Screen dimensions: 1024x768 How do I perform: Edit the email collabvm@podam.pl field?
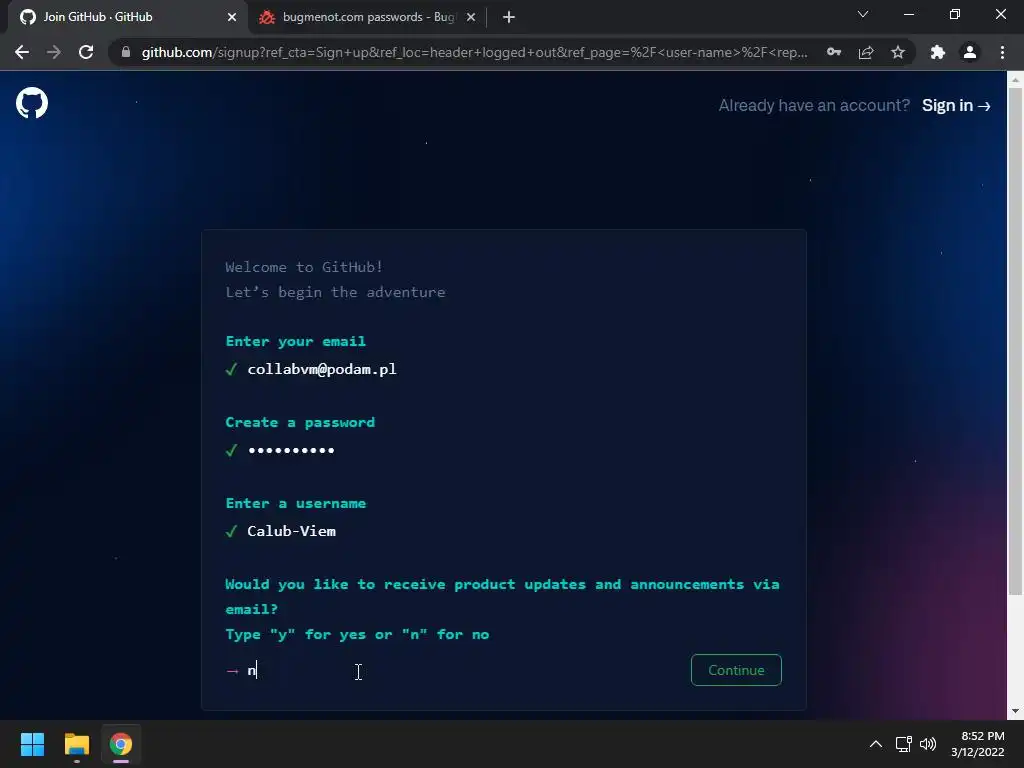(322, 369)
